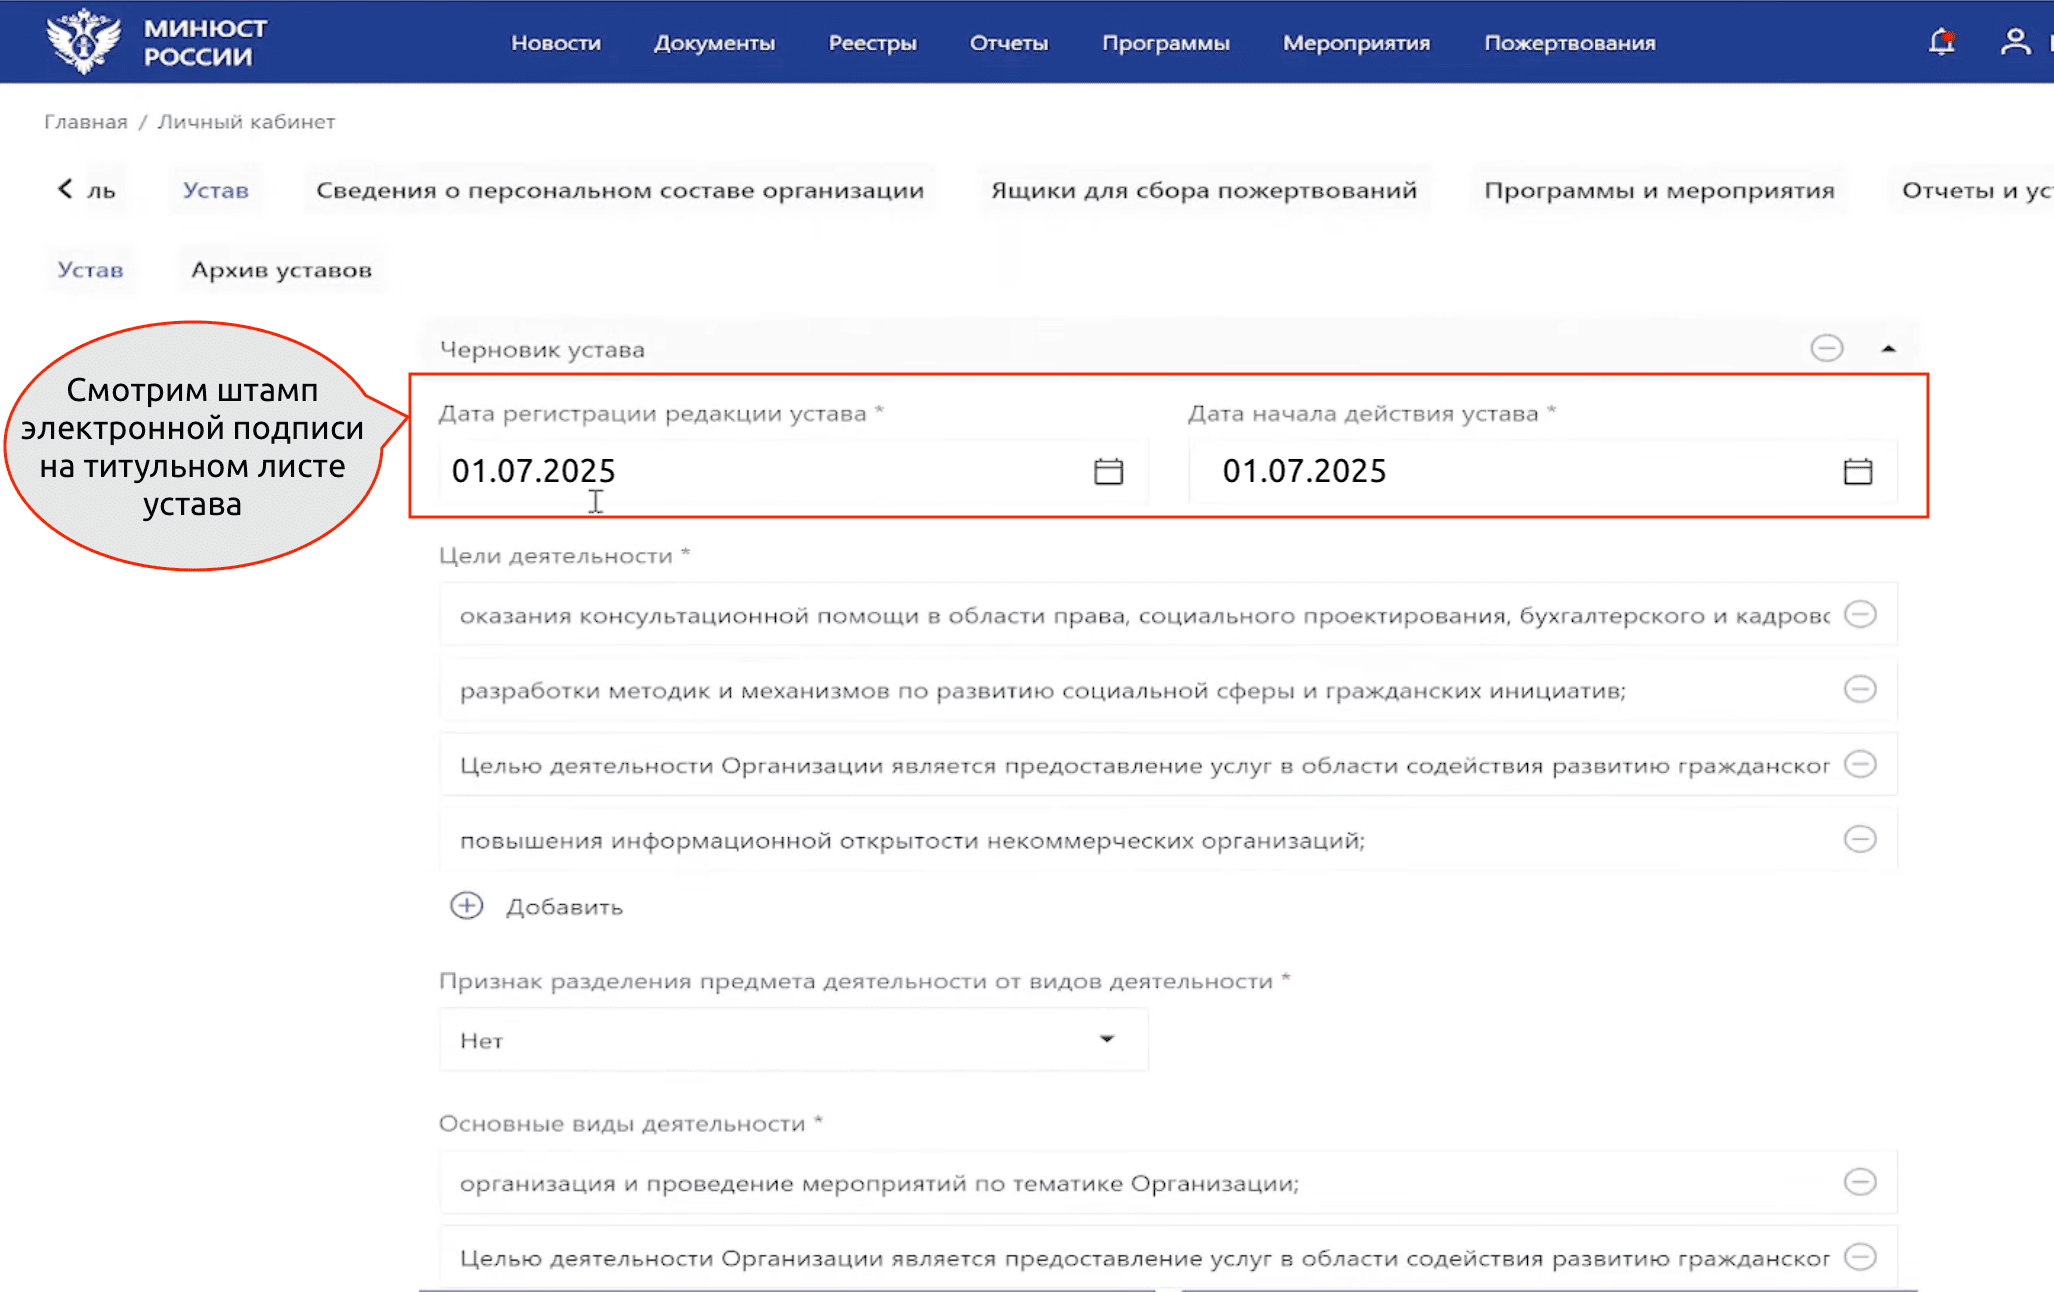This screenshot has width=2054, height=1292.
Task: Open calendar picker for "Дата начала действия устава"
Action: [x=1857, y=470]
